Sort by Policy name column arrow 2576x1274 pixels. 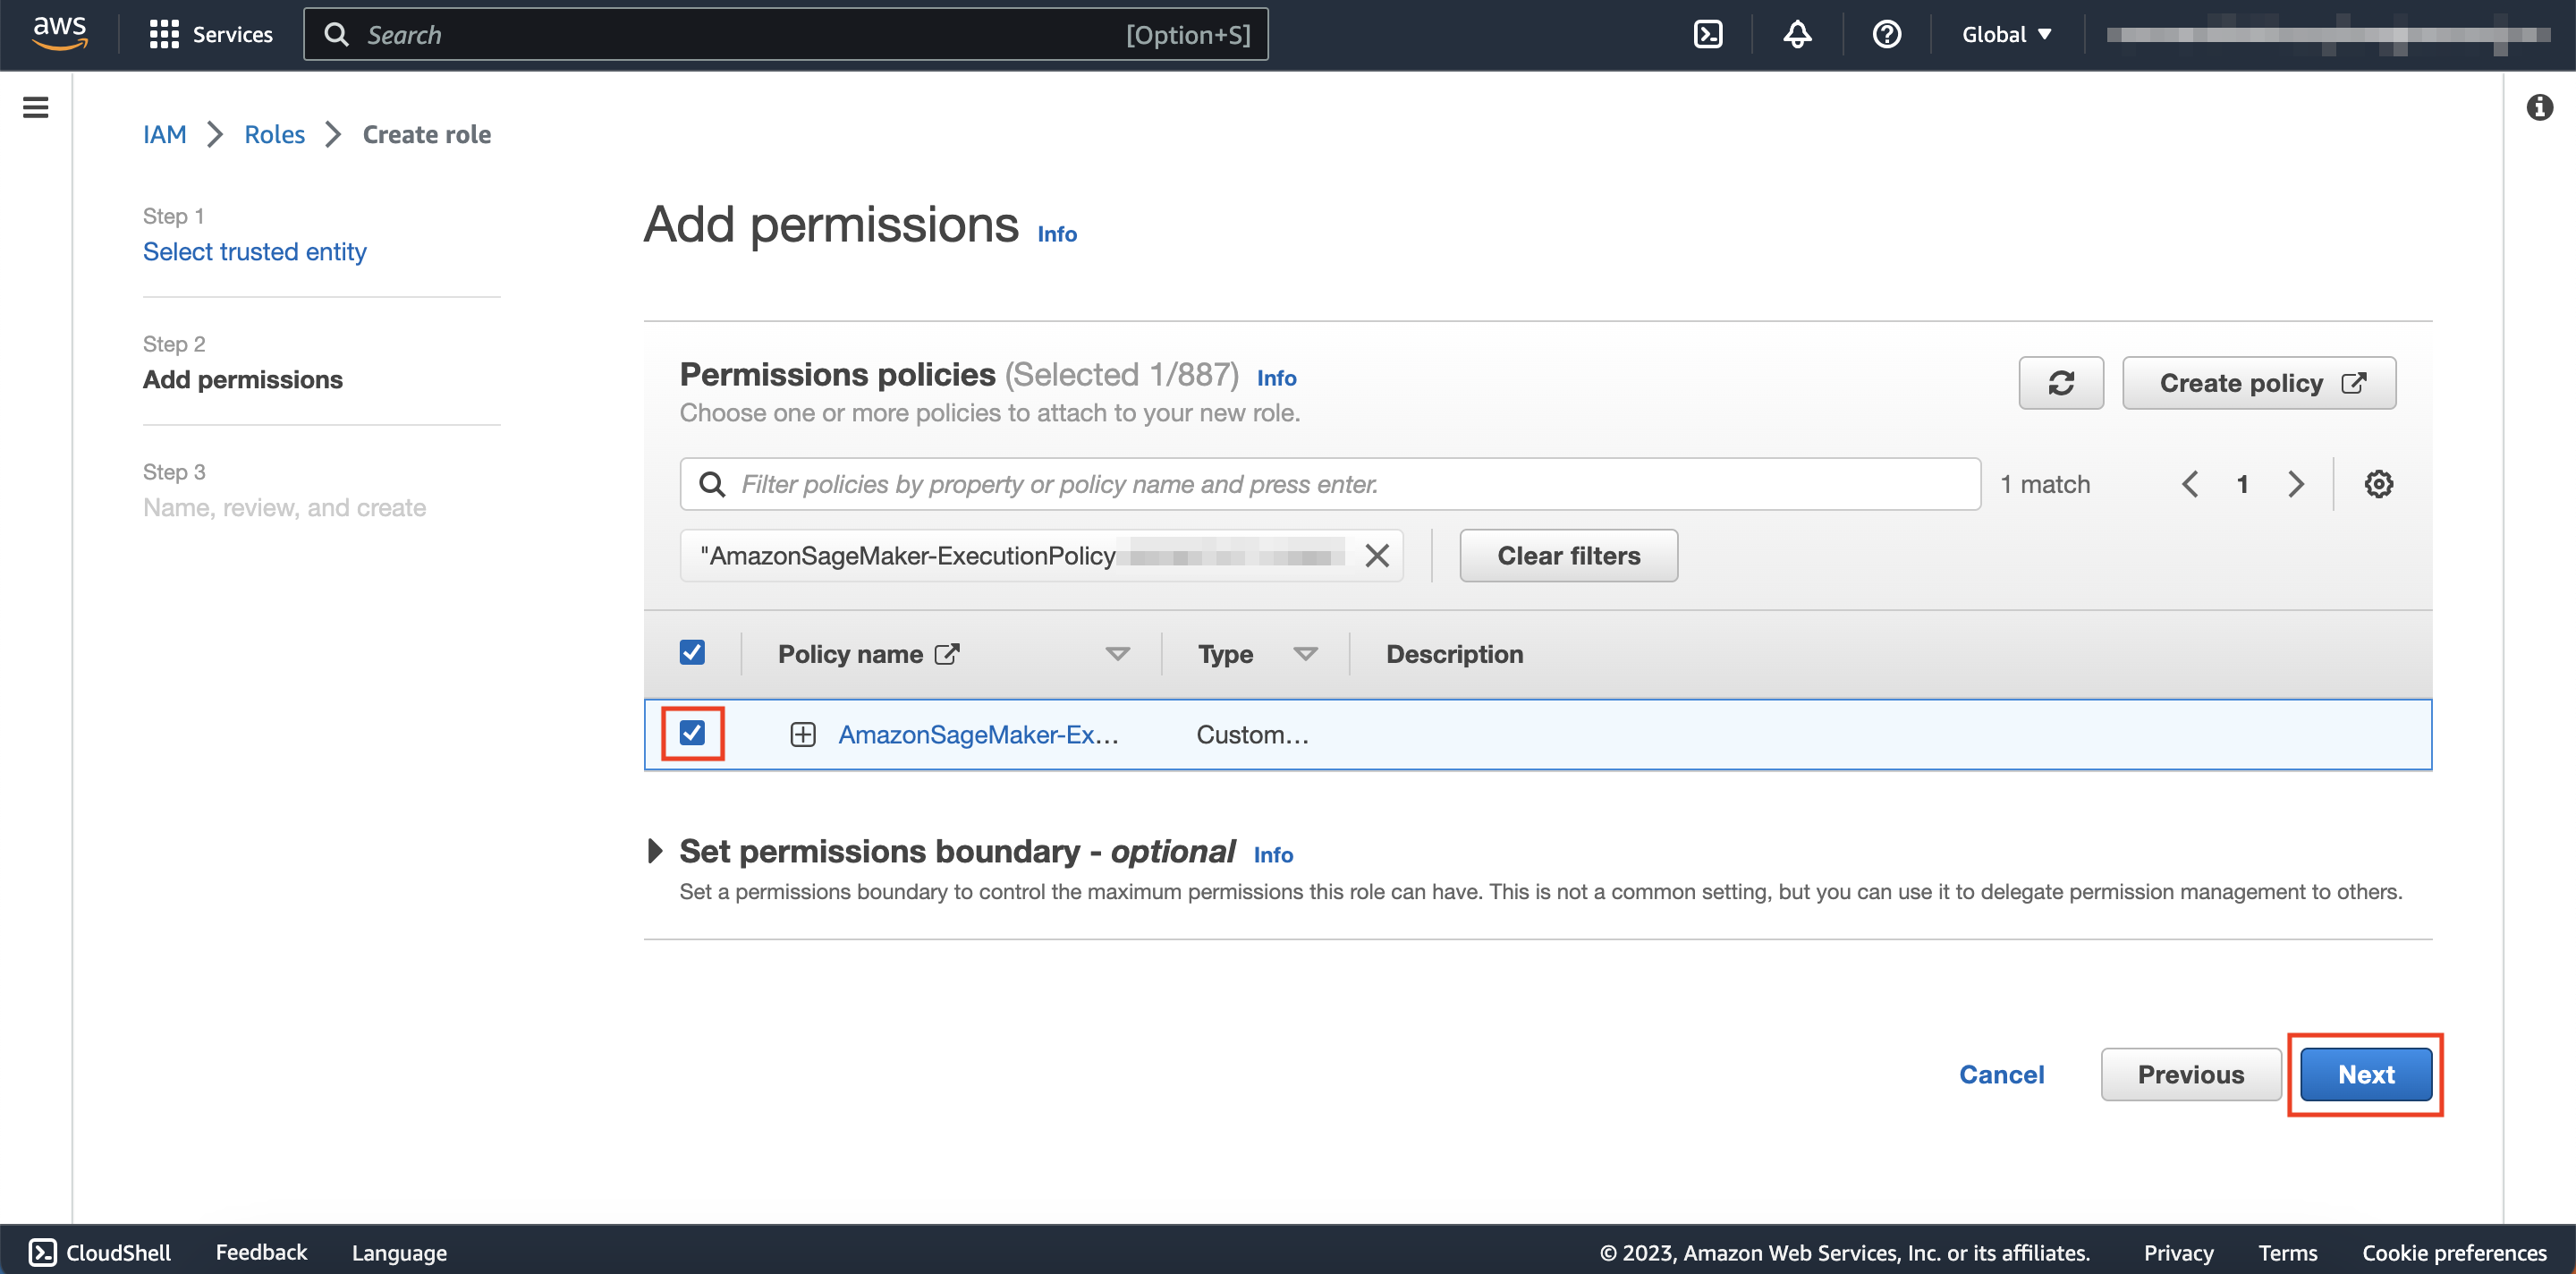coord(1117,654)
